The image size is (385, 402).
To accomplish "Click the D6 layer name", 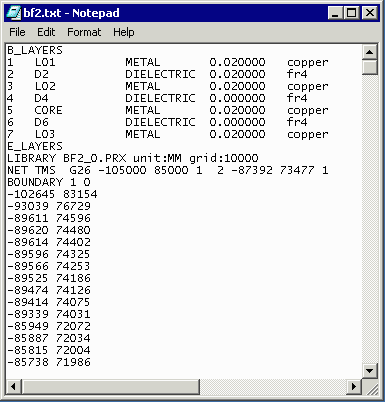I will click(41, 122).
